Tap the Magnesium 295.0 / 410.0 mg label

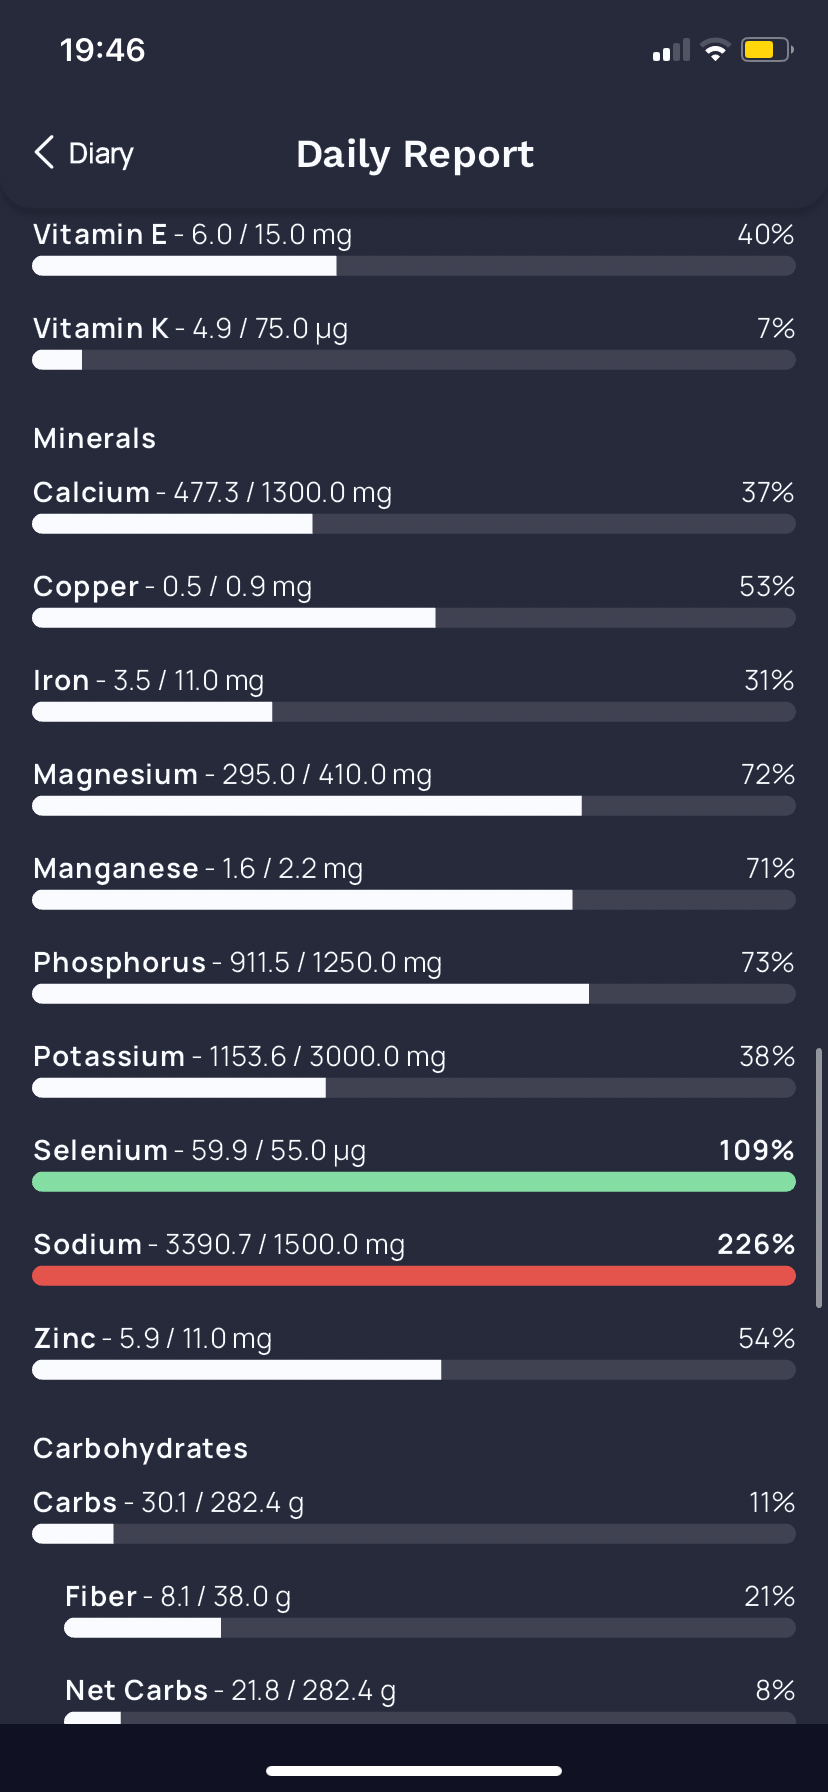pos(233,775)
